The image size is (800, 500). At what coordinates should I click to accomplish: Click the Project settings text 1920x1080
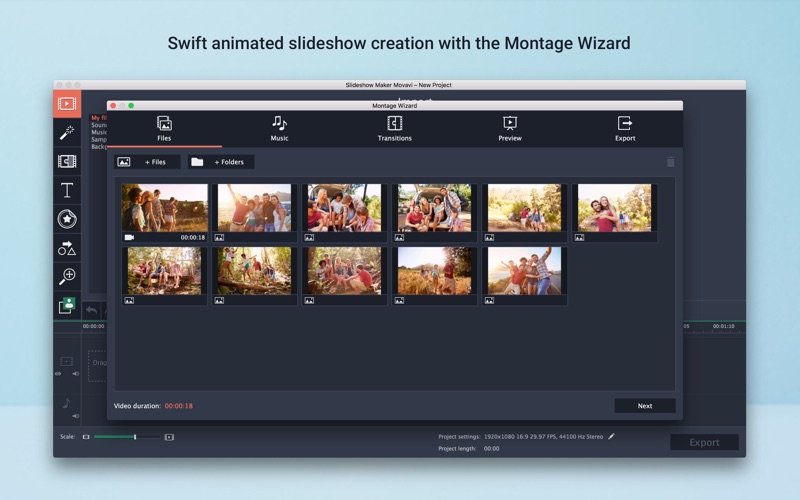pyautogui.click(x=543, y=437)
